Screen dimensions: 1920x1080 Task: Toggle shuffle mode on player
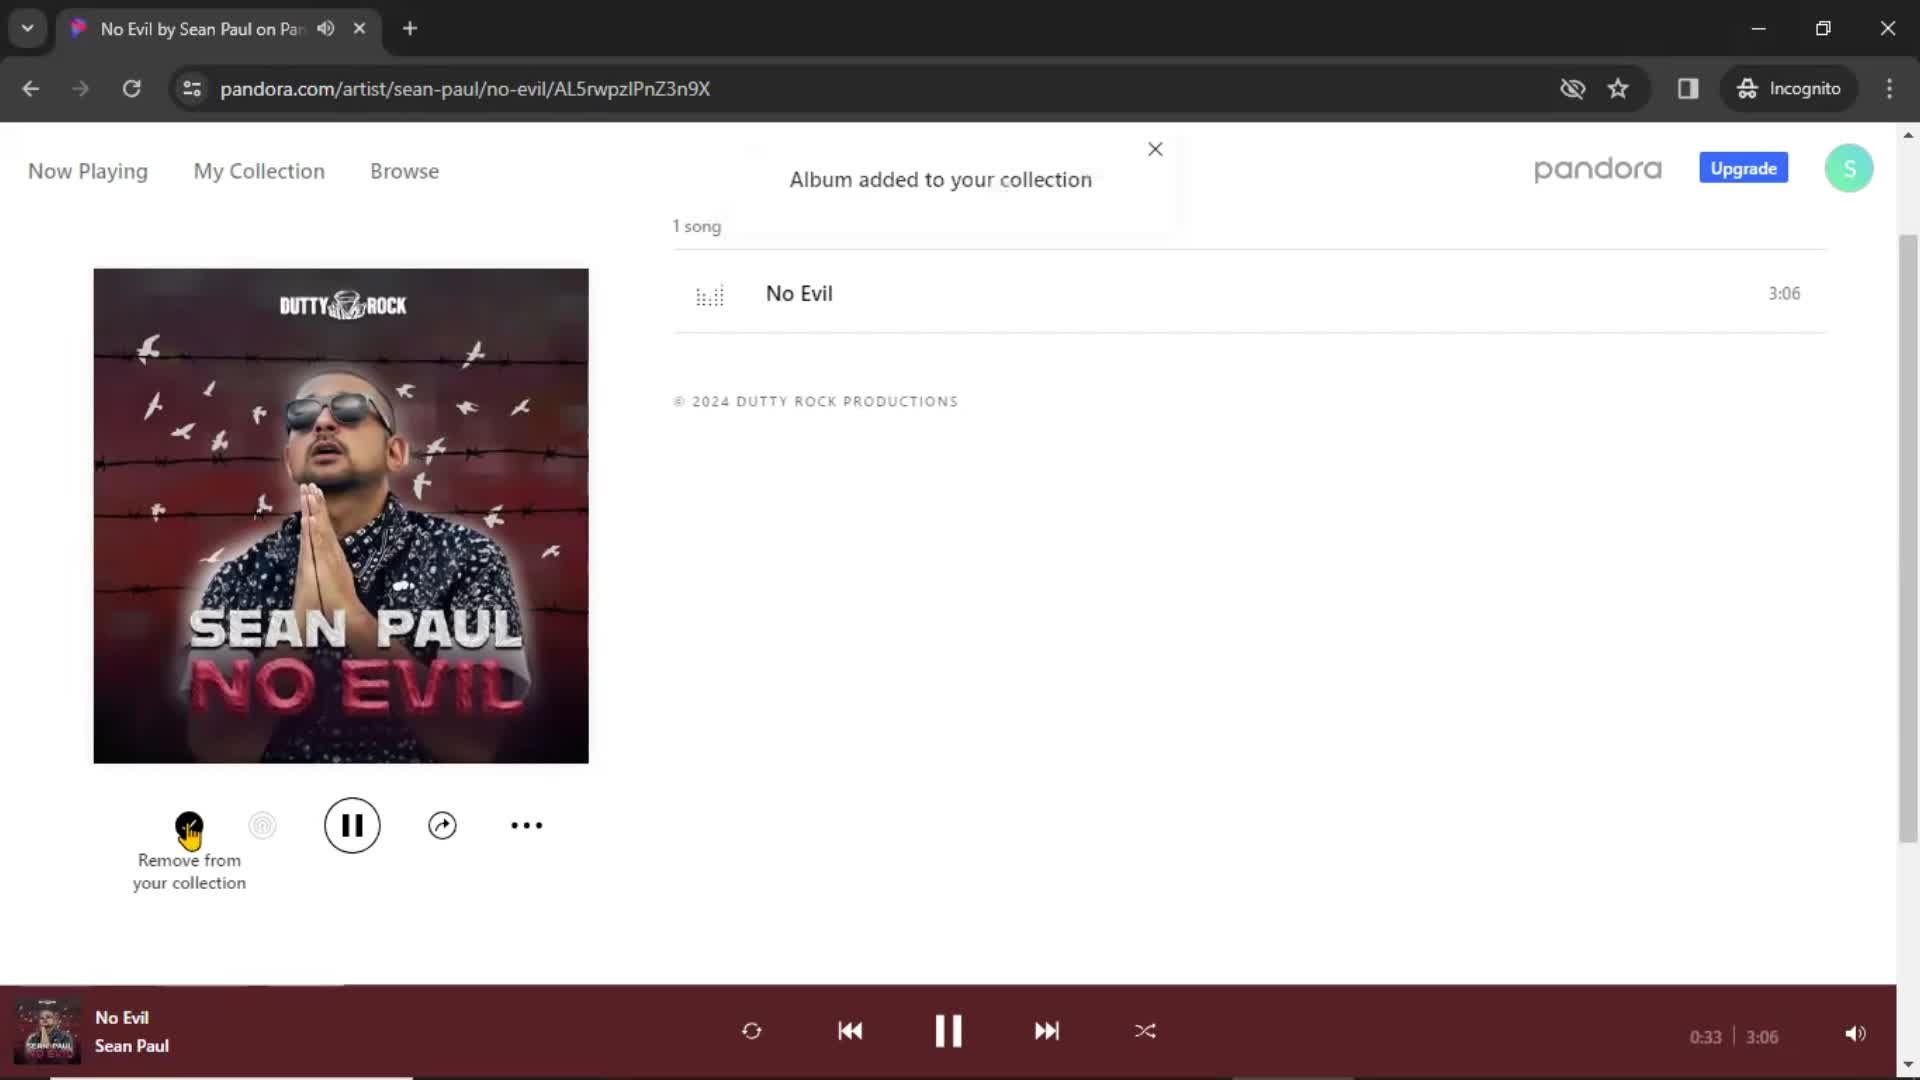coord(1145,1031)
